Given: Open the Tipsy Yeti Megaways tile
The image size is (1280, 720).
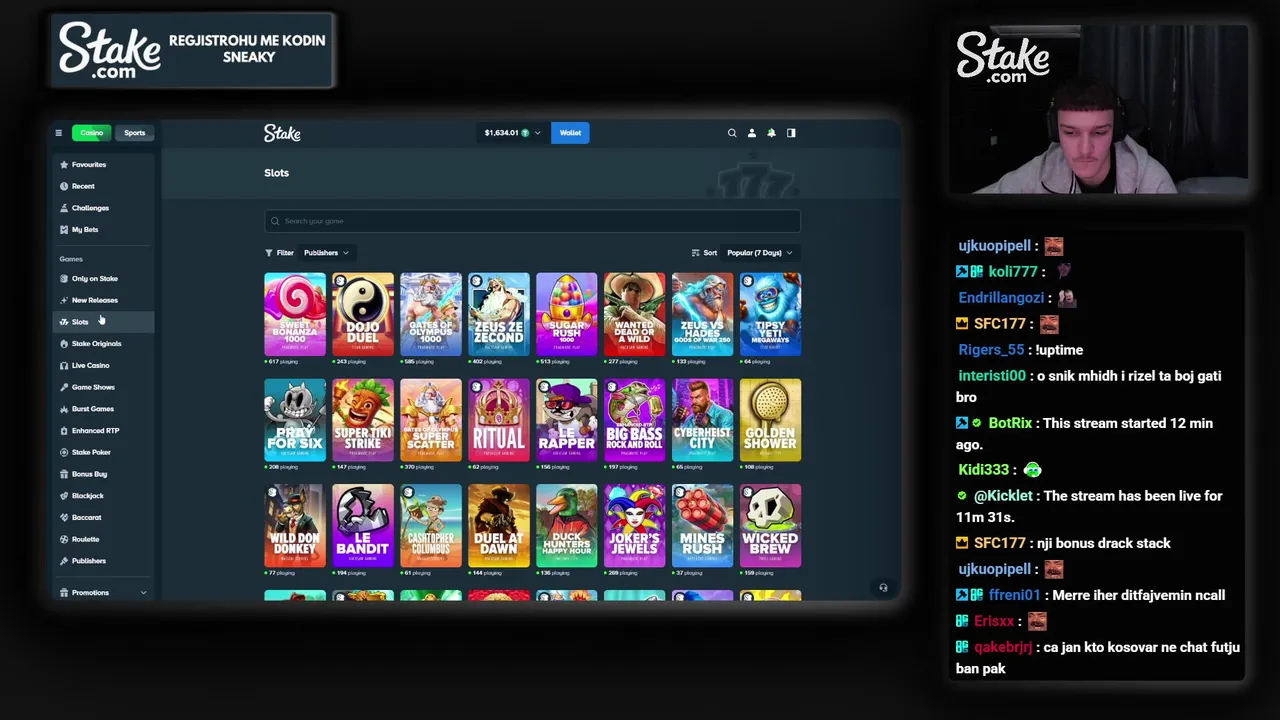Looking at the screenshot, I should click(771, 314).
